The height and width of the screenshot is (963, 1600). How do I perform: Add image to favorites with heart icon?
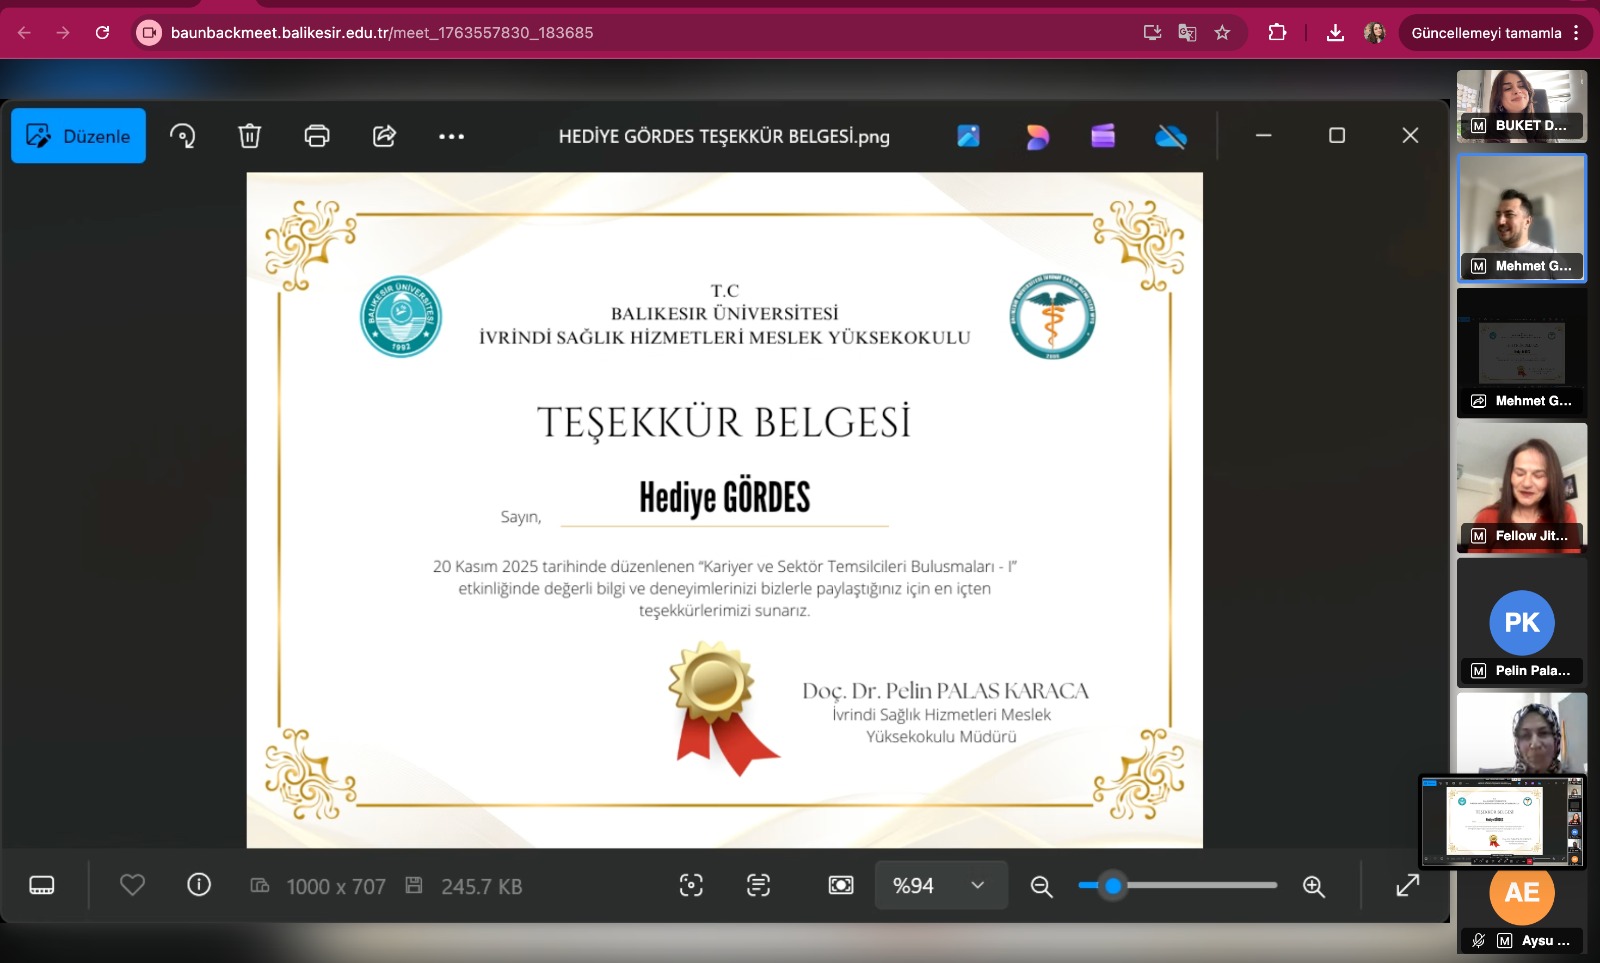click(x=132, y=885)
